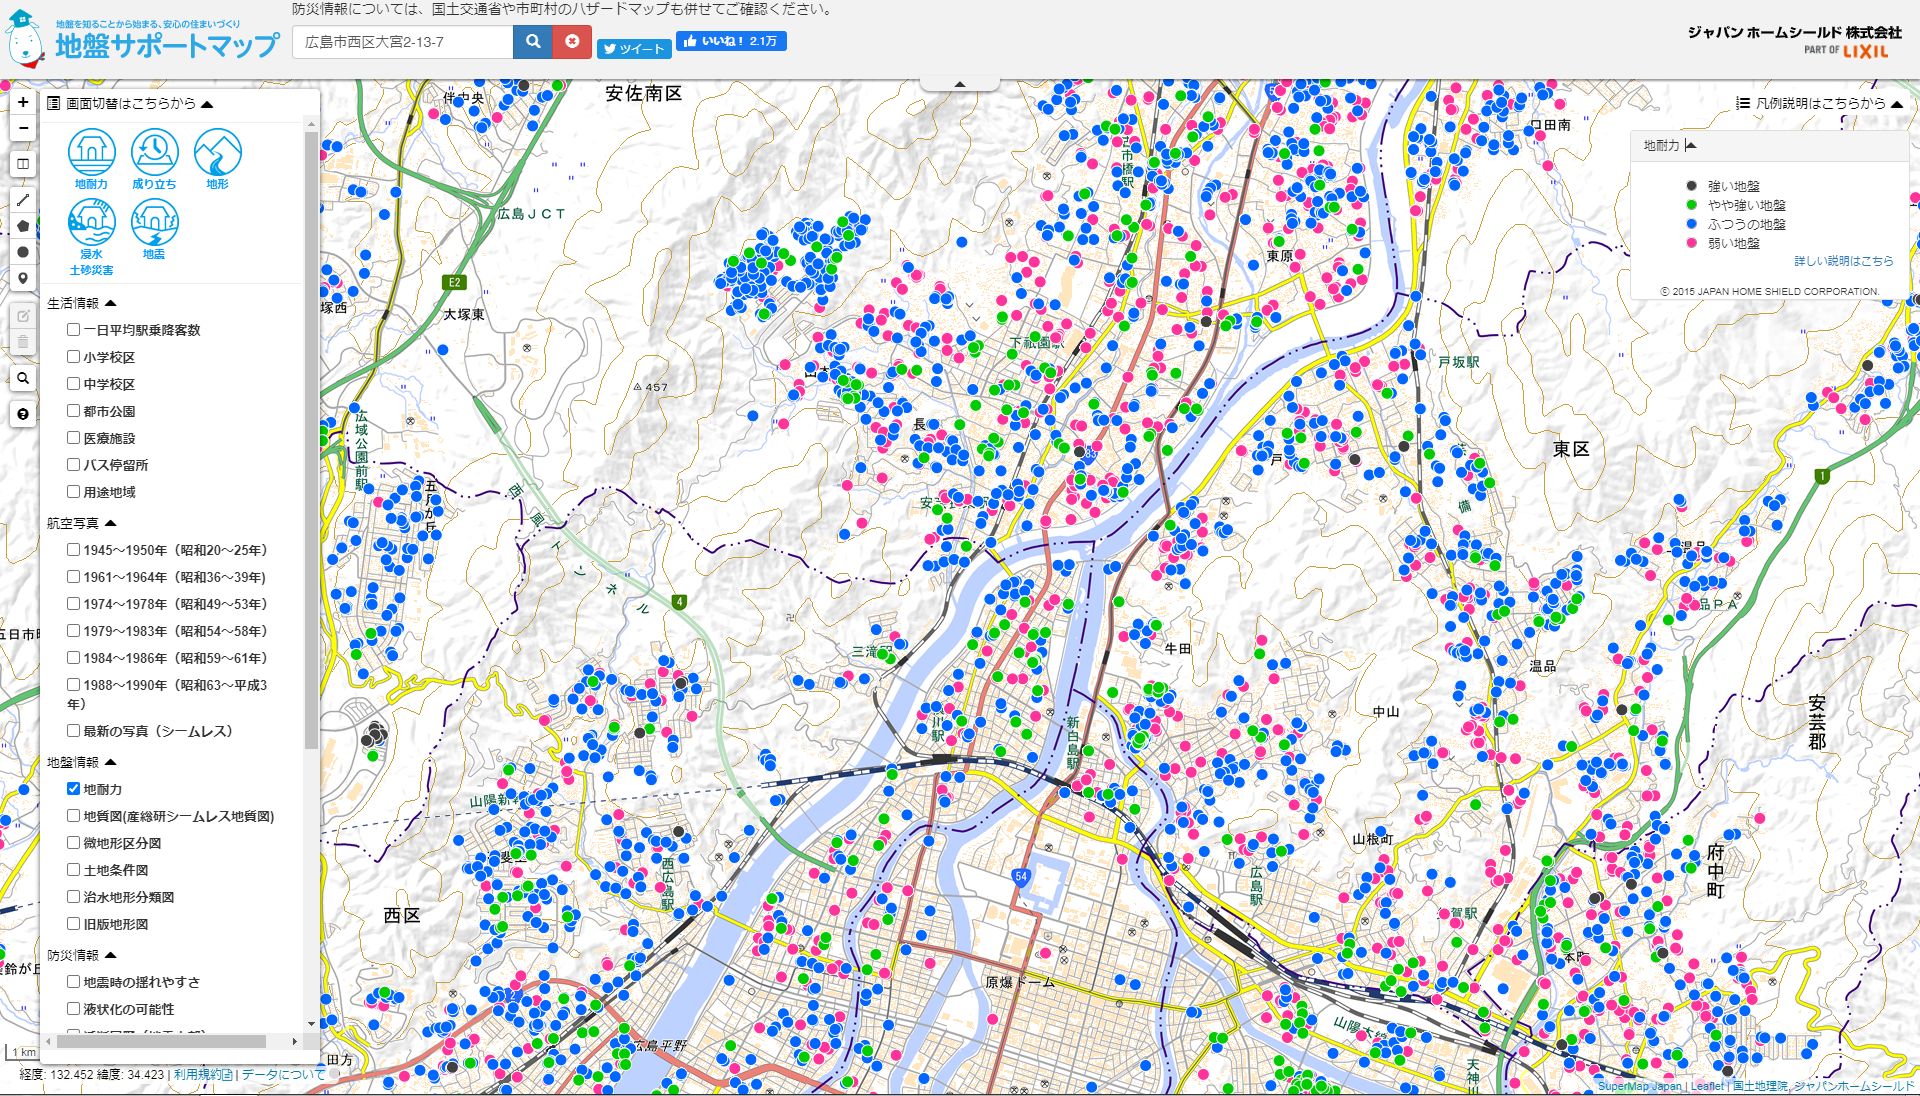Open the 成り立ち history view icon
The image size is (1920, 1096).
tap(154, 153)
